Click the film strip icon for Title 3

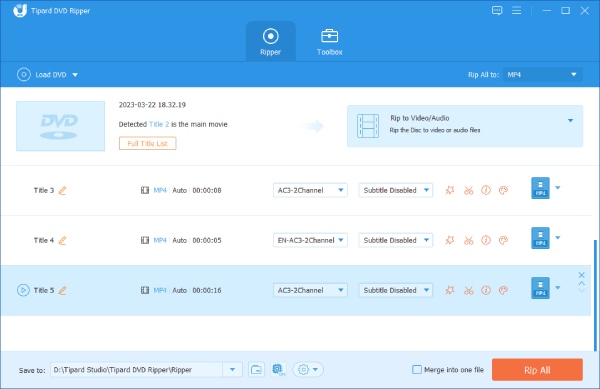(145, 190)
